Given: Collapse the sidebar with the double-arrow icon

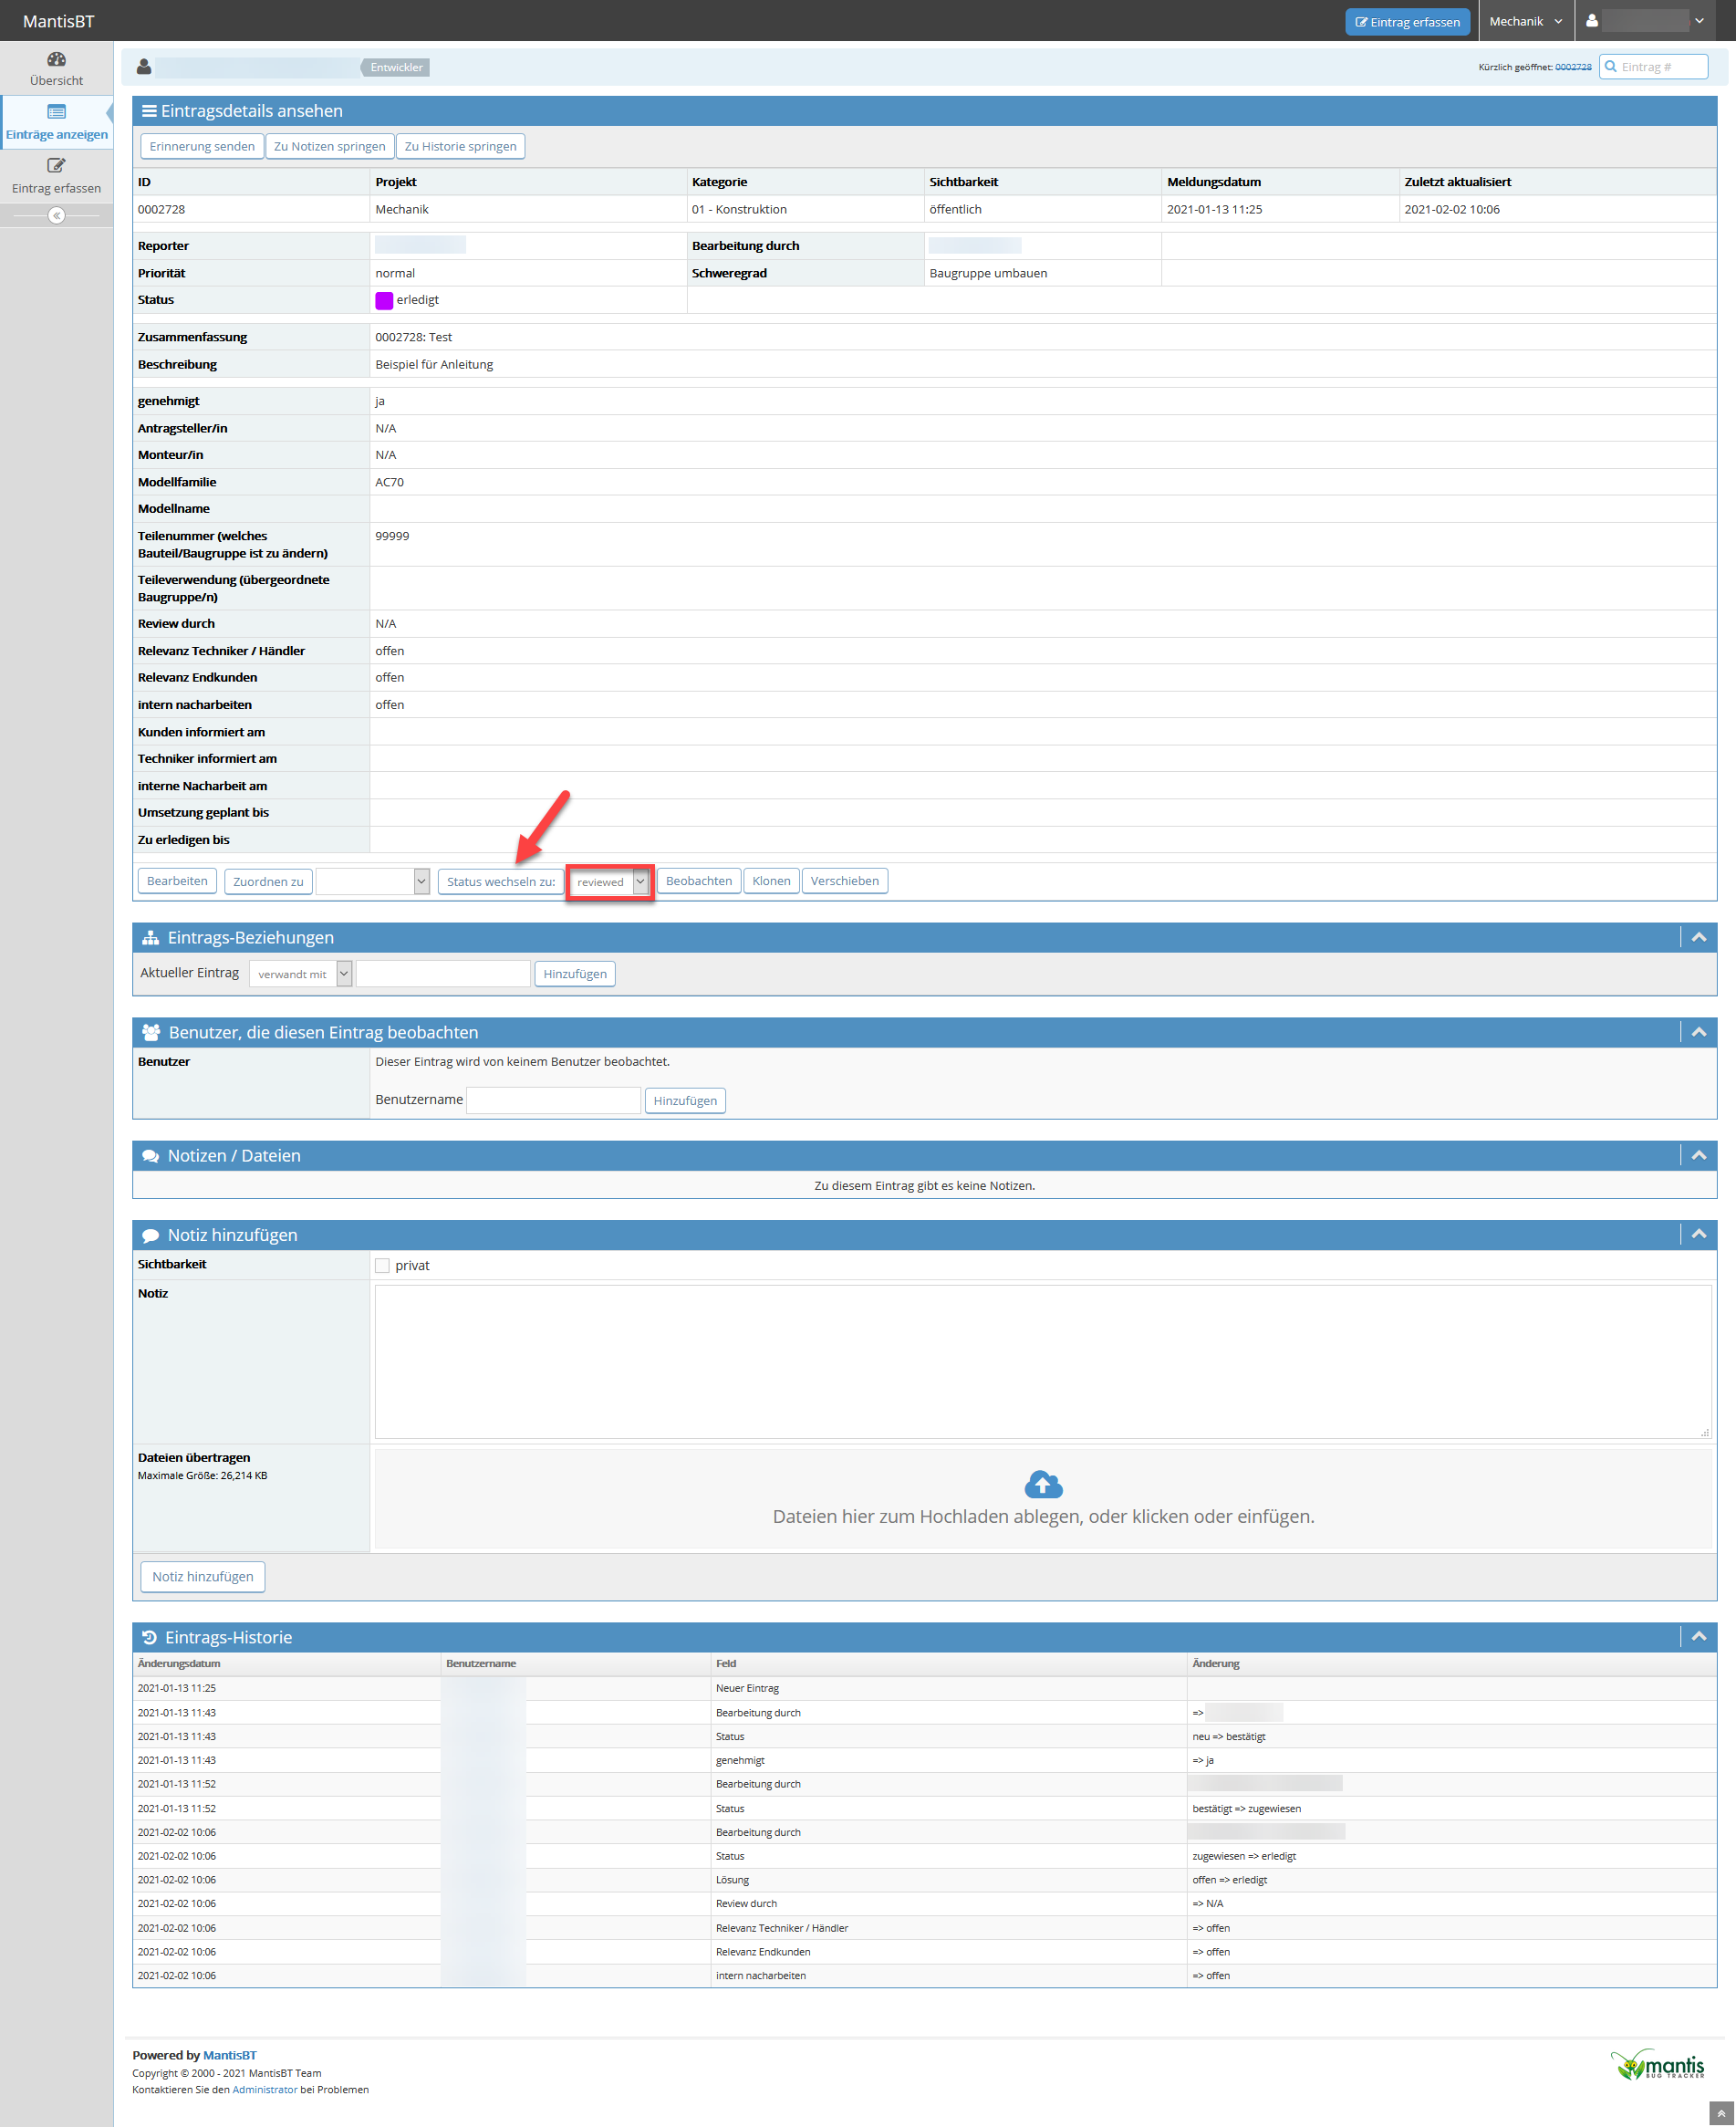Looking at the screenshot, I should 56,215.
